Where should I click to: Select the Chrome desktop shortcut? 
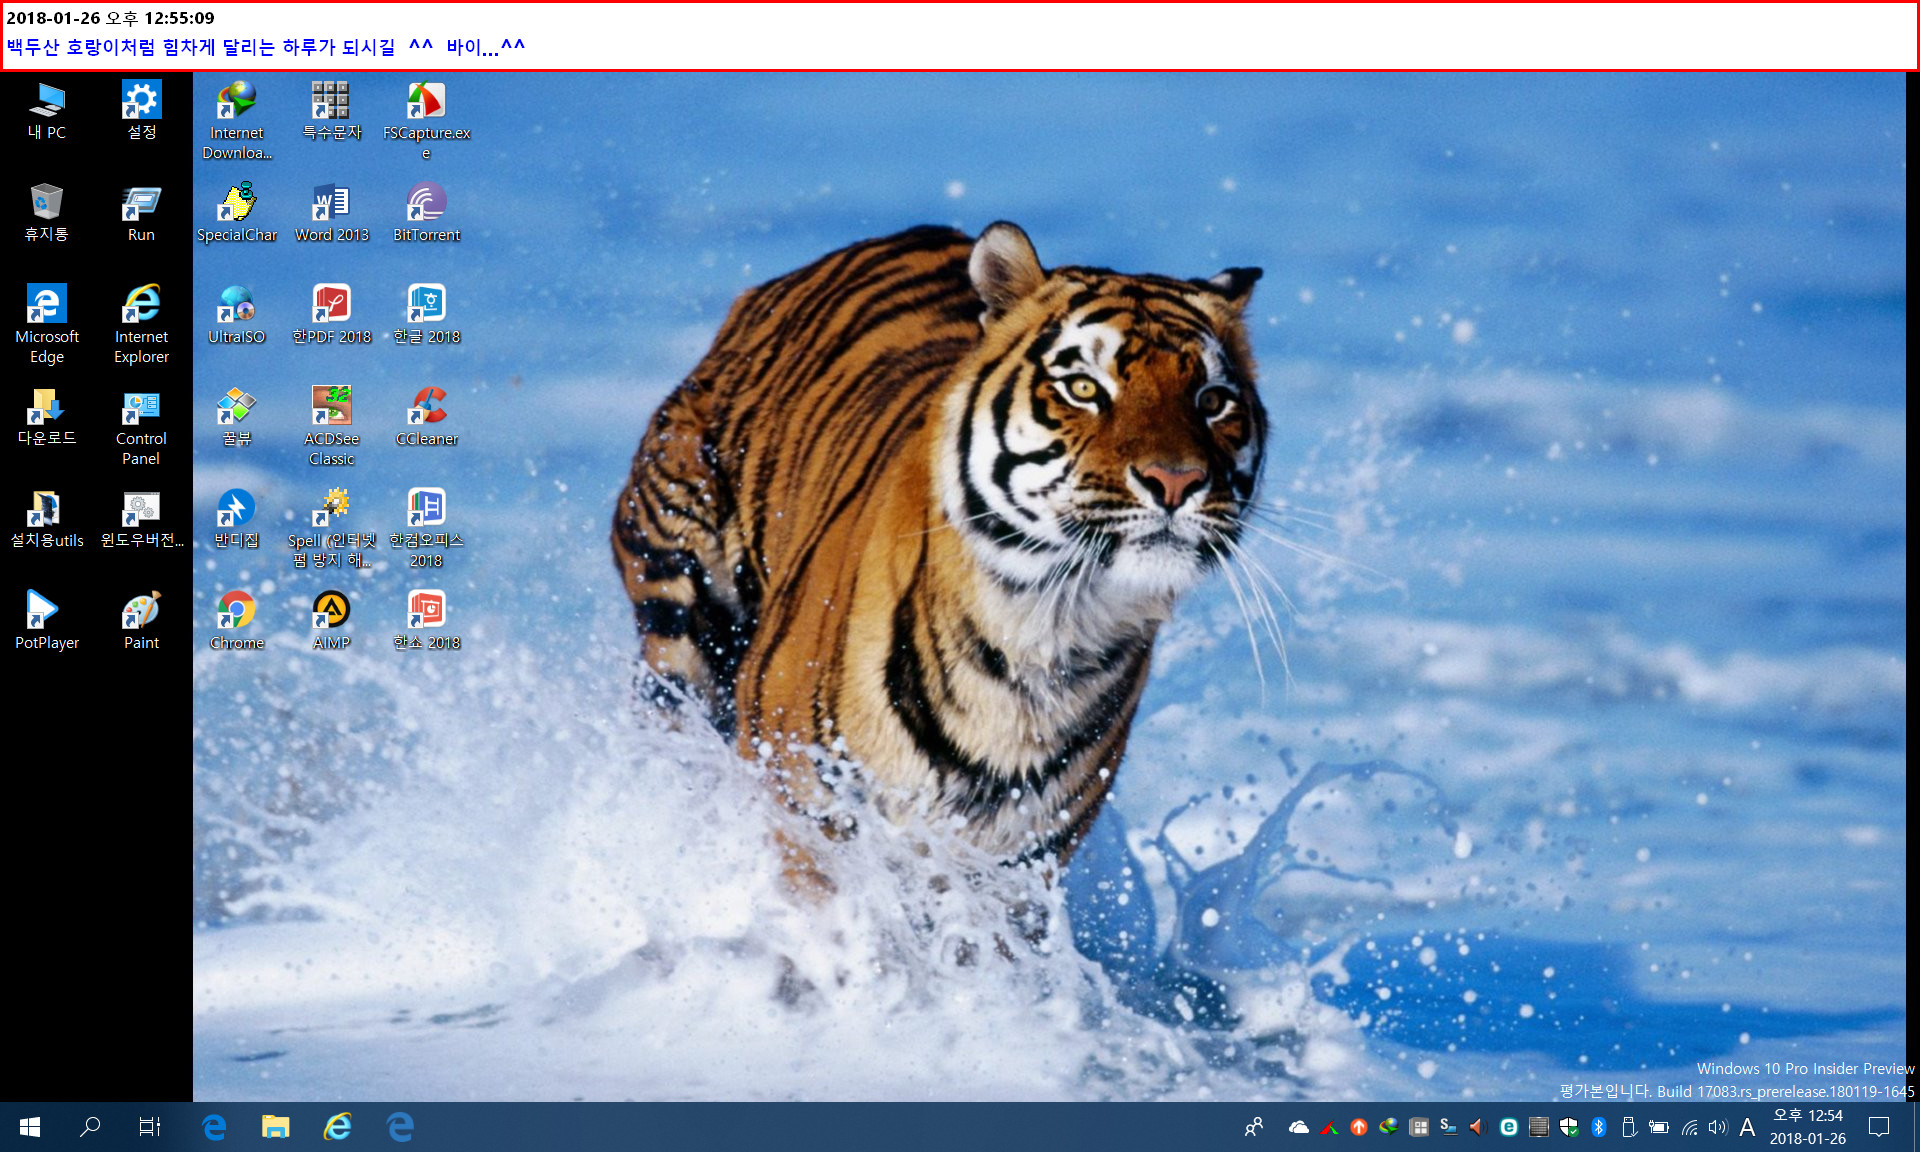coord(237,621)
